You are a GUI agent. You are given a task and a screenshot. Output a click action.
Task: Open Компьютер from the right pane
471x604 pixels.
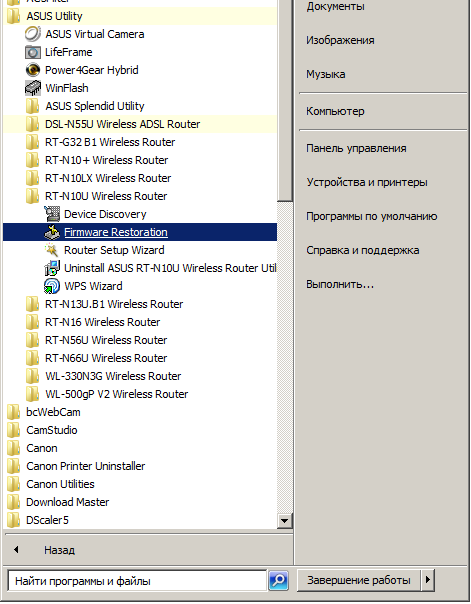click(x=335, y=111)
